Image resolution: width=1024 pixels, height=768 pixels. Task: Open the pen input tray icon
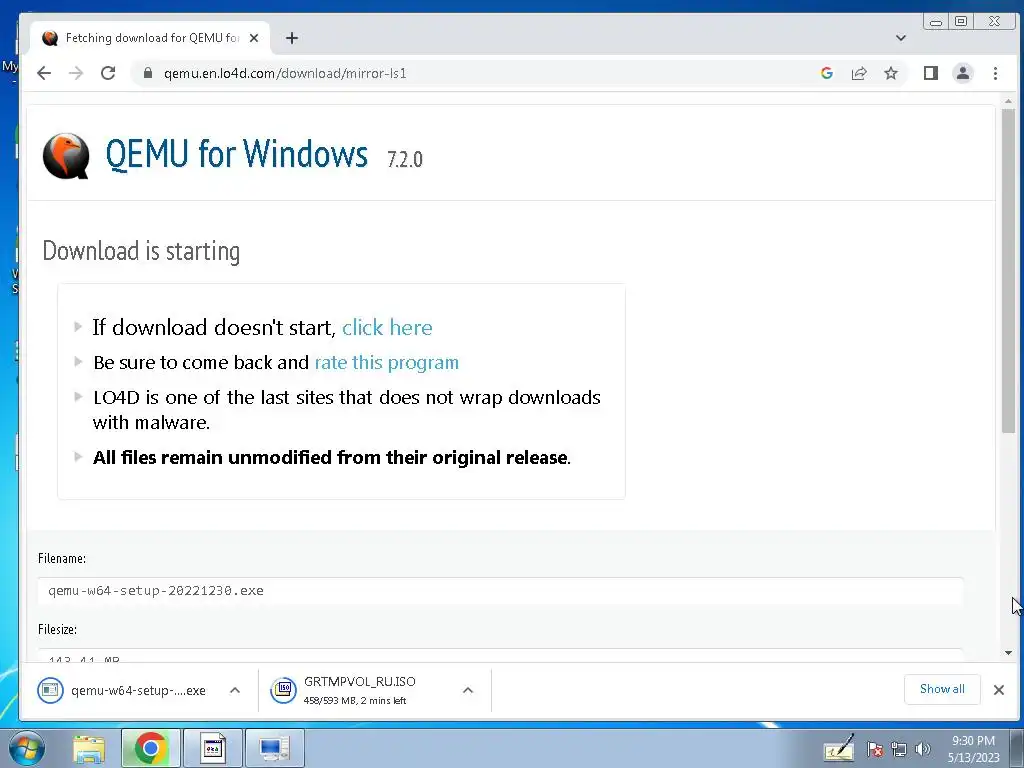click(839, 748)
